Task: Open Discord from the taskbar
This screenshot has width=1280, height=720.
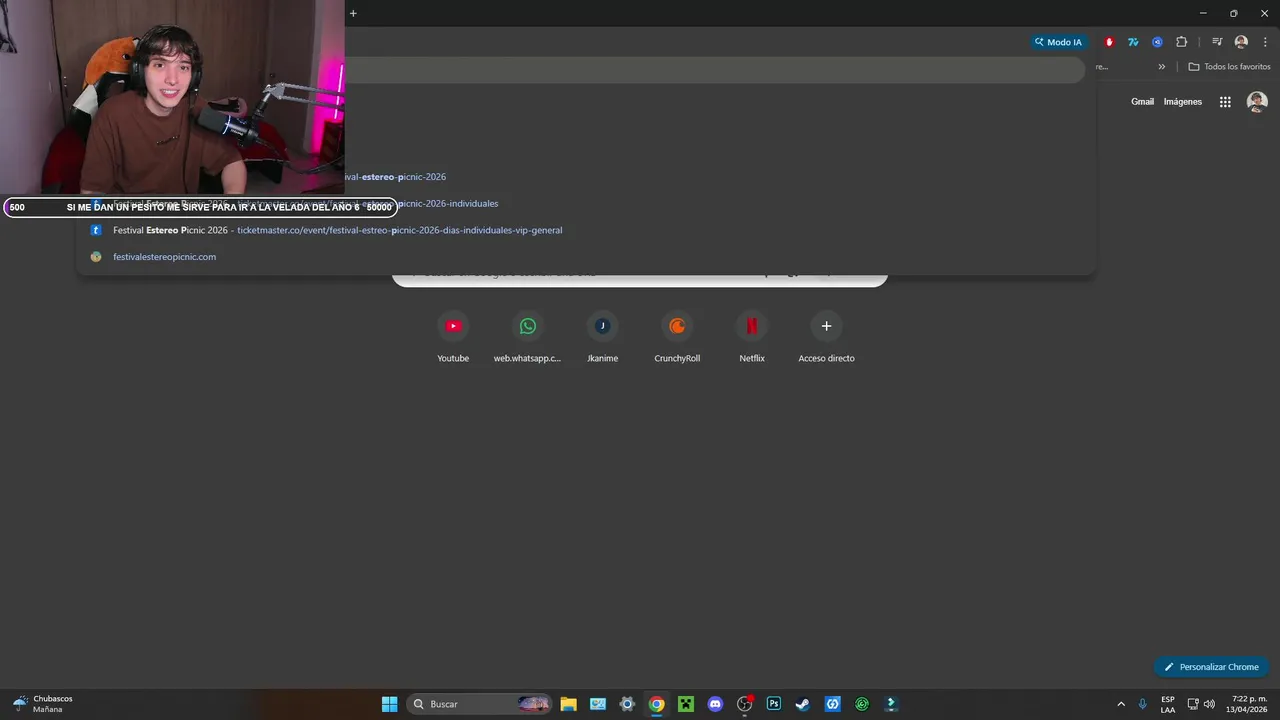Action: tap(715, 704)
